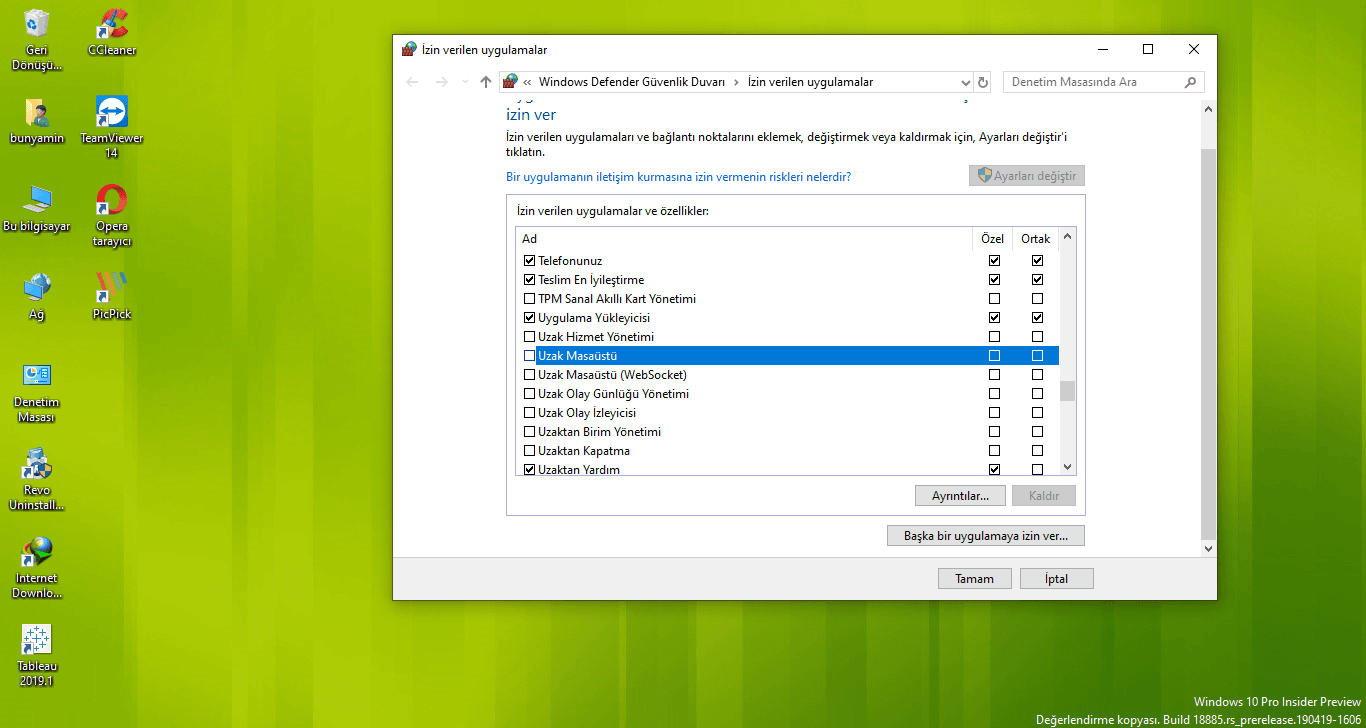Go up one level with the up arrow

(486, 82)
